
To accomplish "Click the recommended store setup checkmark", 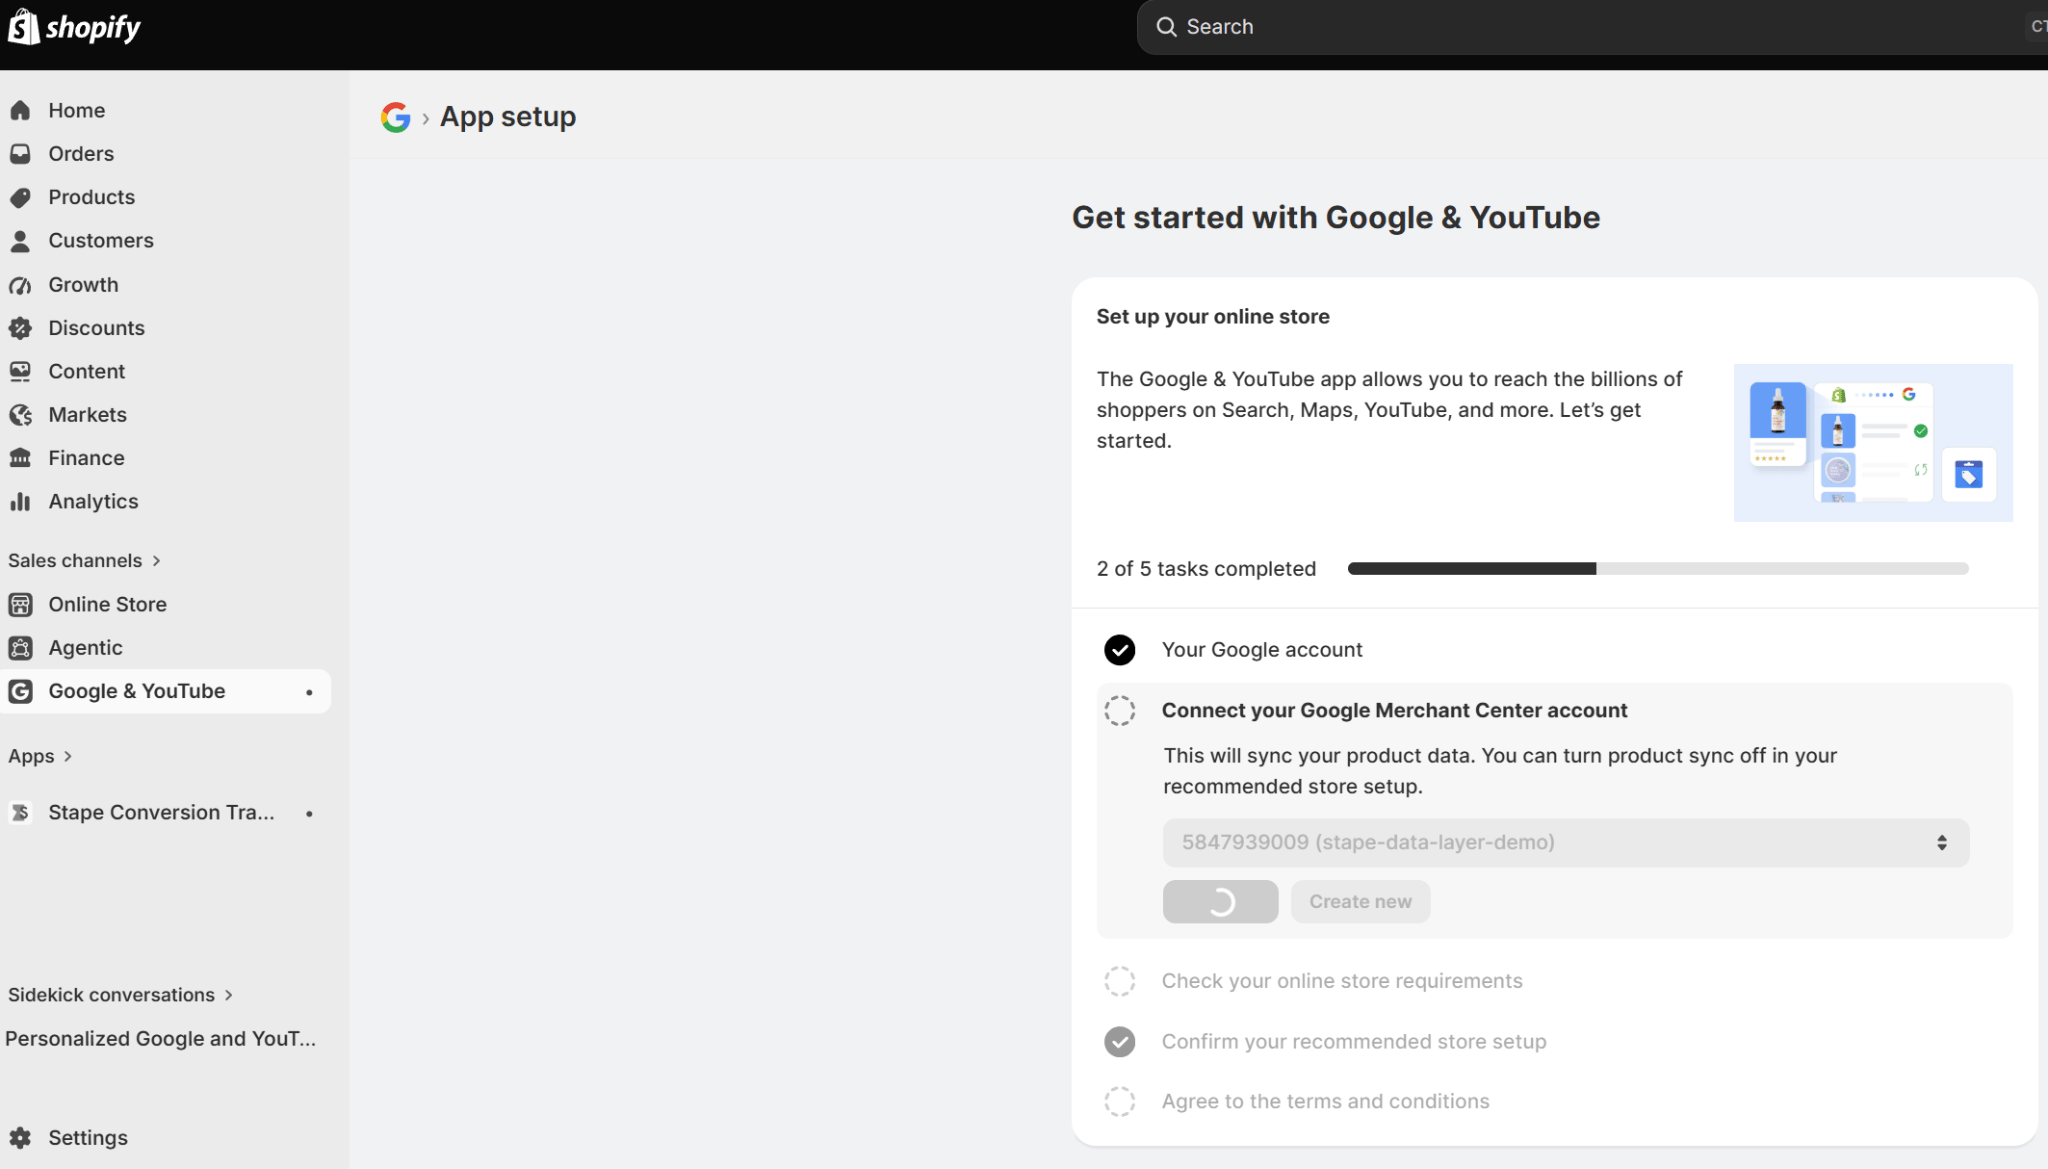I will (1120, 1042).
